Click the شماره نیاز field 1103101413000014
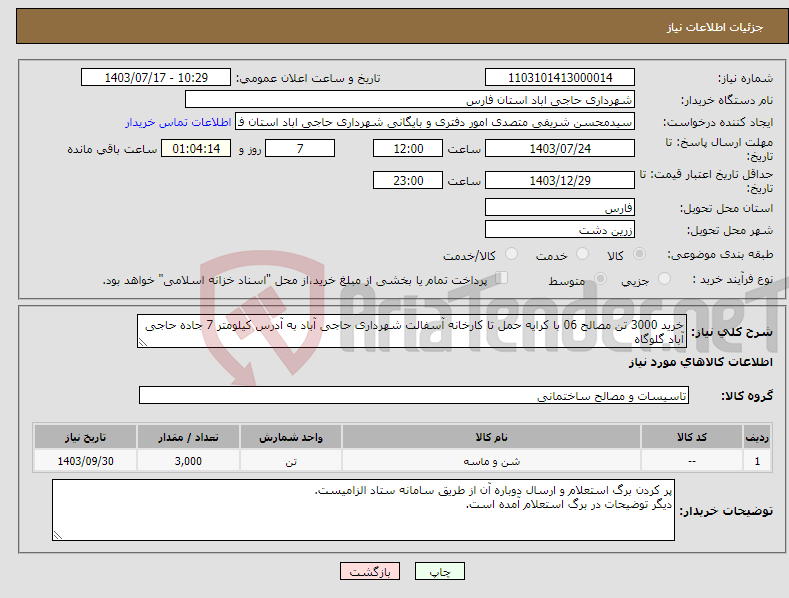The height and width of the screenshot is (598, 789). click(560, 78)
